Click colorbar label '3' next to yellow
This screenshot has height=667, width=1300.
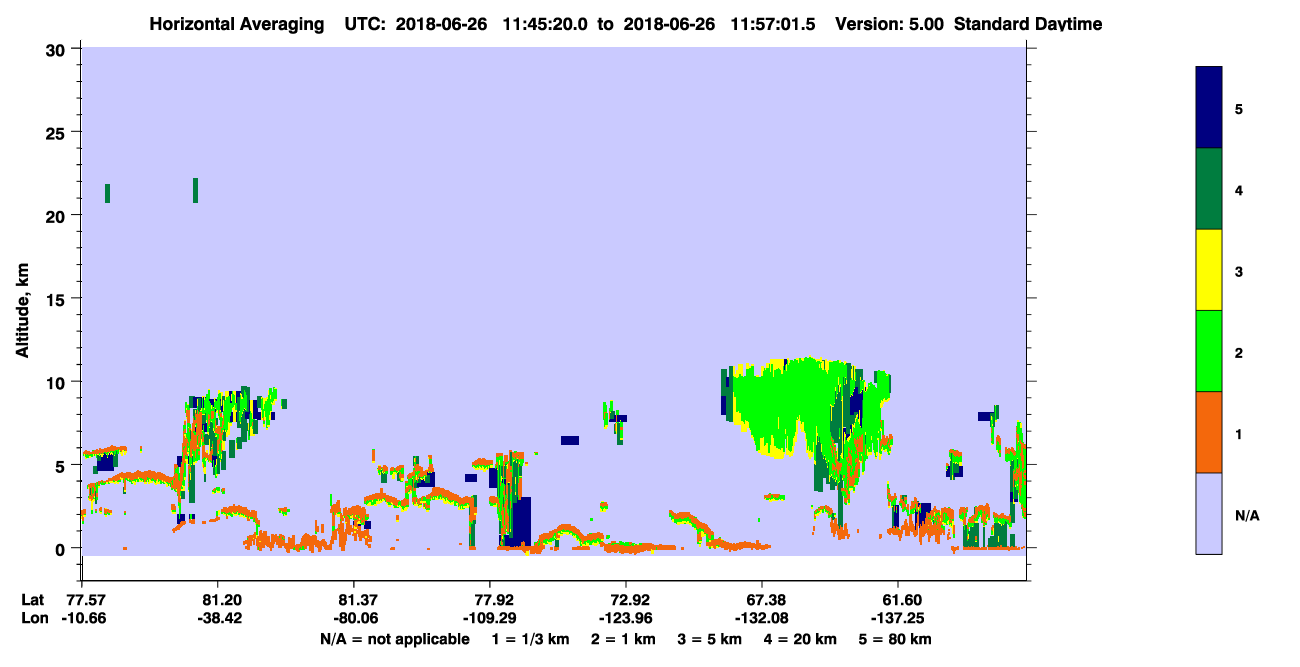1239,272
